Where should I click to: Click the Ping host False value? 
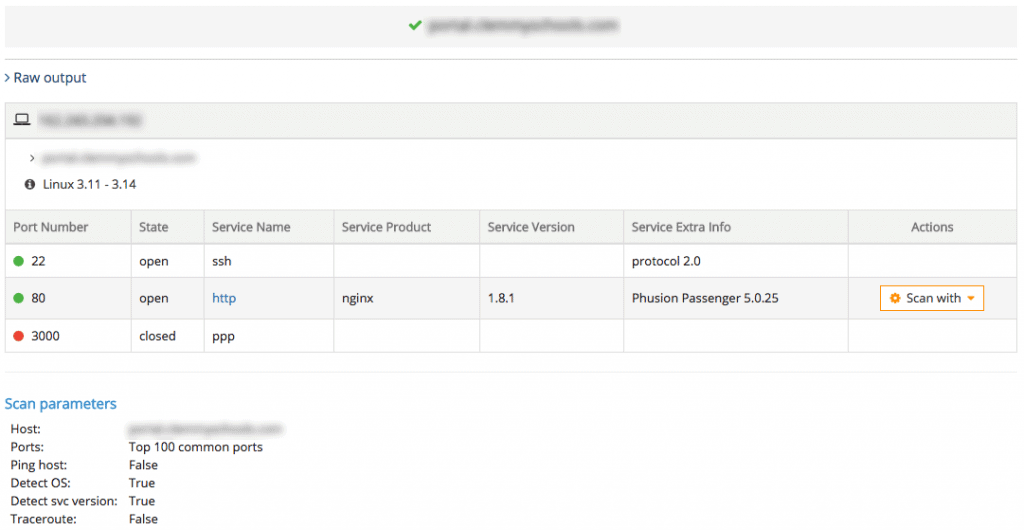pos(143,465)
